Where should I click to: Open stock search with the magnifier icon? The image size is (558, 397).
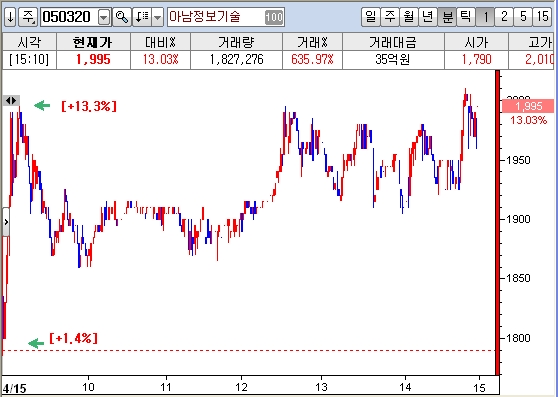122,17
